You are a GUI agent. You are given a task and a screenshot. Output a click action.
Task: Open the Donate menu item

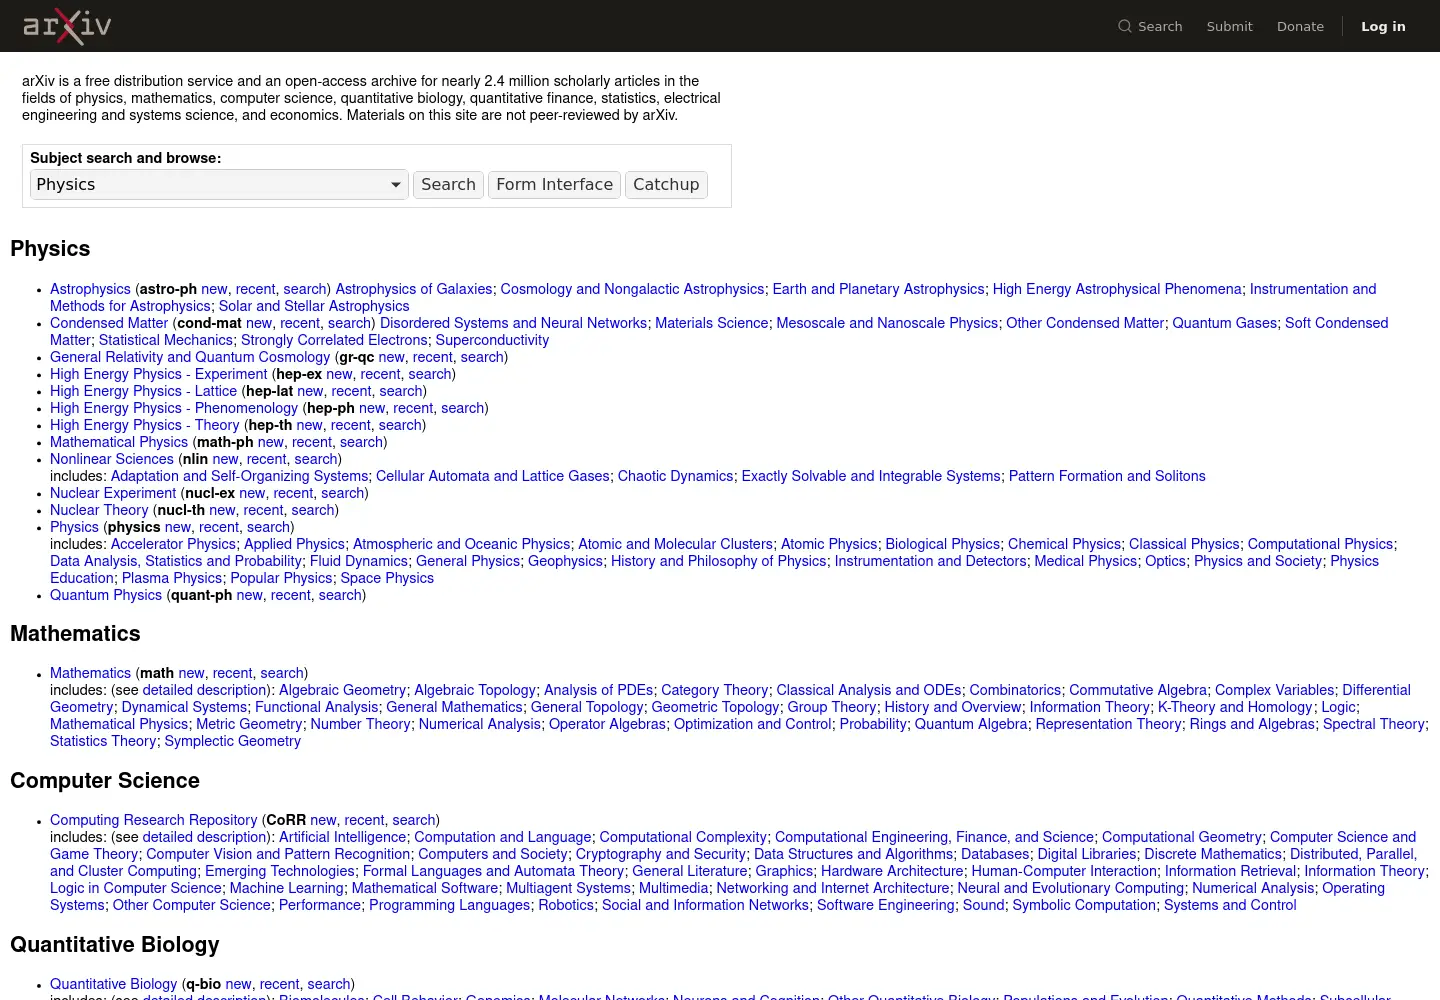pyautogui.click(x=1300, y=26)
